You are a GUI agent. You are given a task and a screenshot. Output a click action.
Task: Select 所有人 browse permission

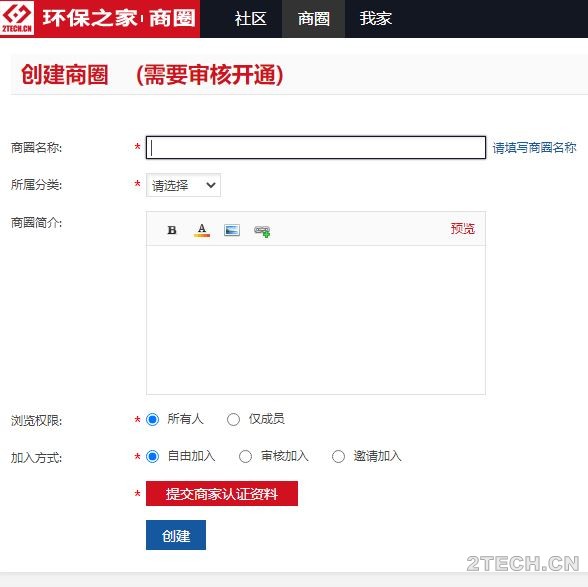point(153,419)
